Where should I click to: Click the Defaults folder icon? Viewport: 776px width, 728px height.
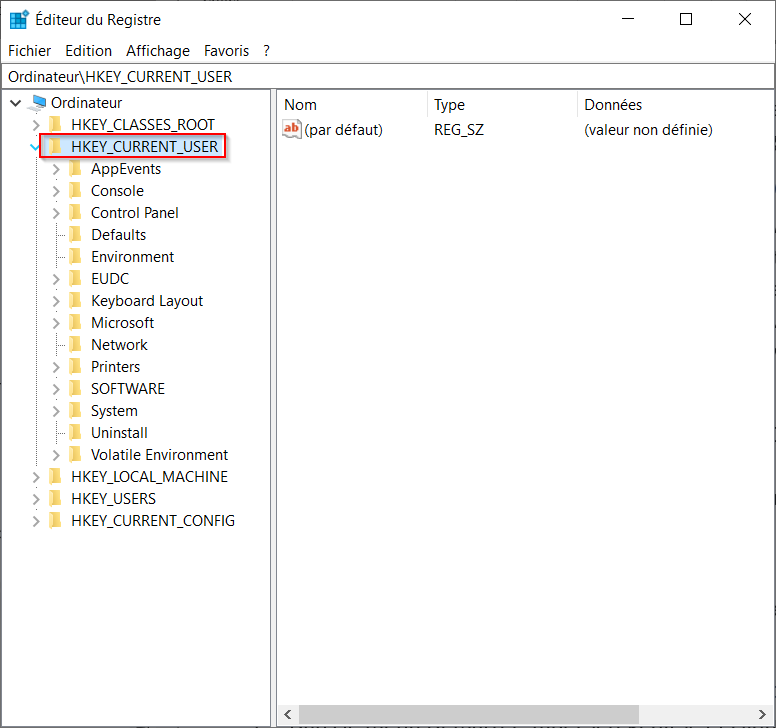[75, 235]
